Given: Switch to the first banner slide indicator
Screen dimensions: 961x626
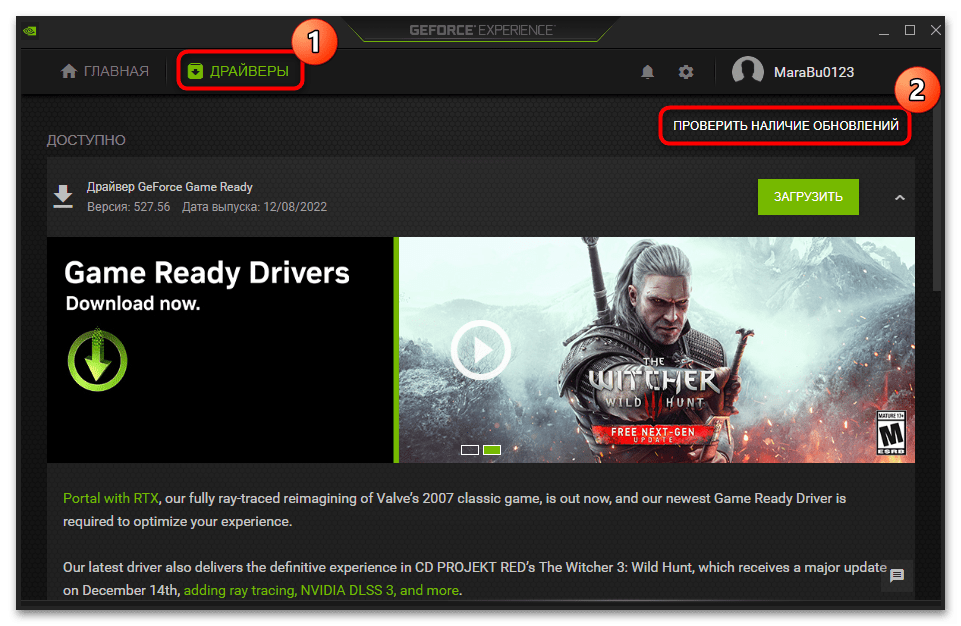Looking at the screenshot, I should pyautogui.click(x=470, y=450).
